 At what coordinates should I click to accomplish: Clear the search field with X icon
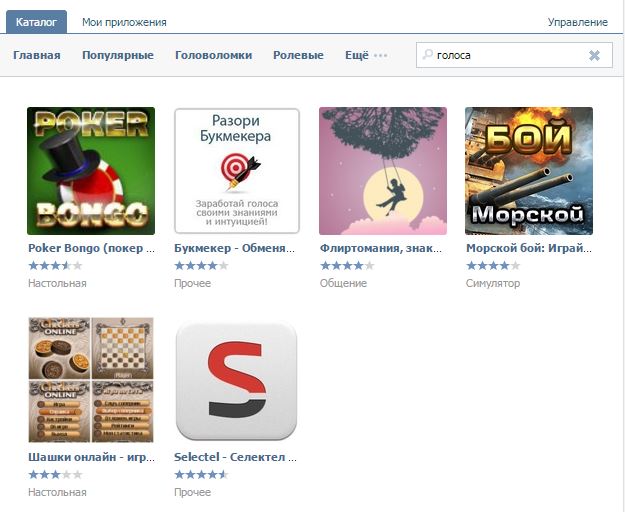coord(594,55)
